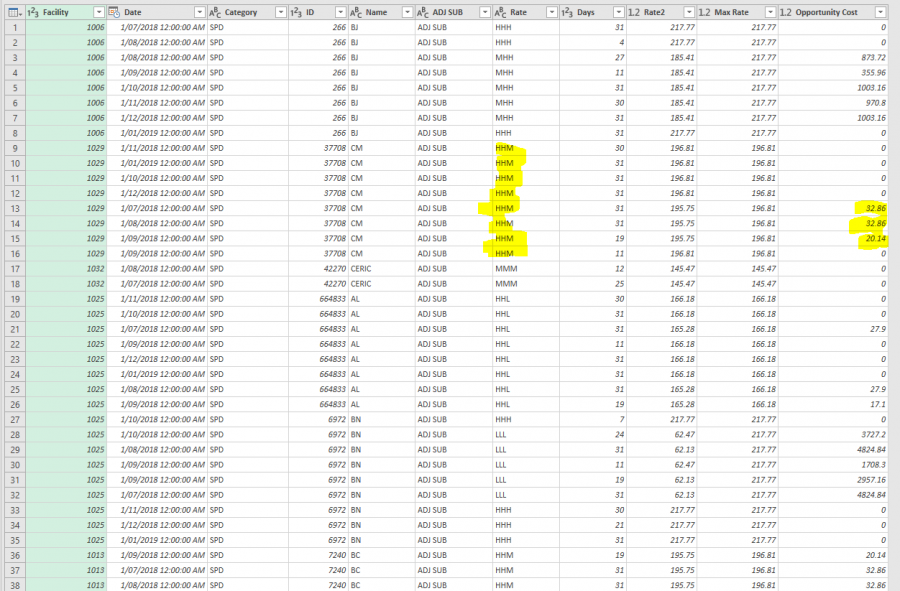Select the Name column header label

tap(377, 12)
